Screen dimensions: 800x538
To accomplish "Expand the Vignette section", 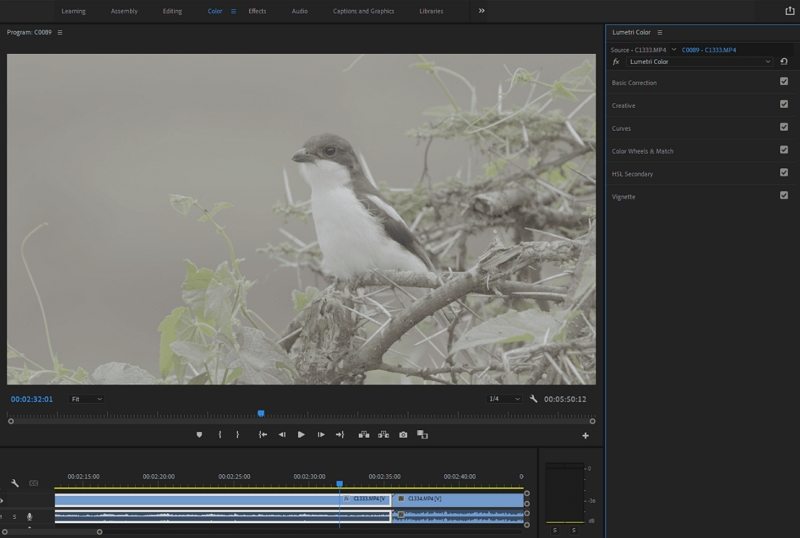I will (623, 197).
